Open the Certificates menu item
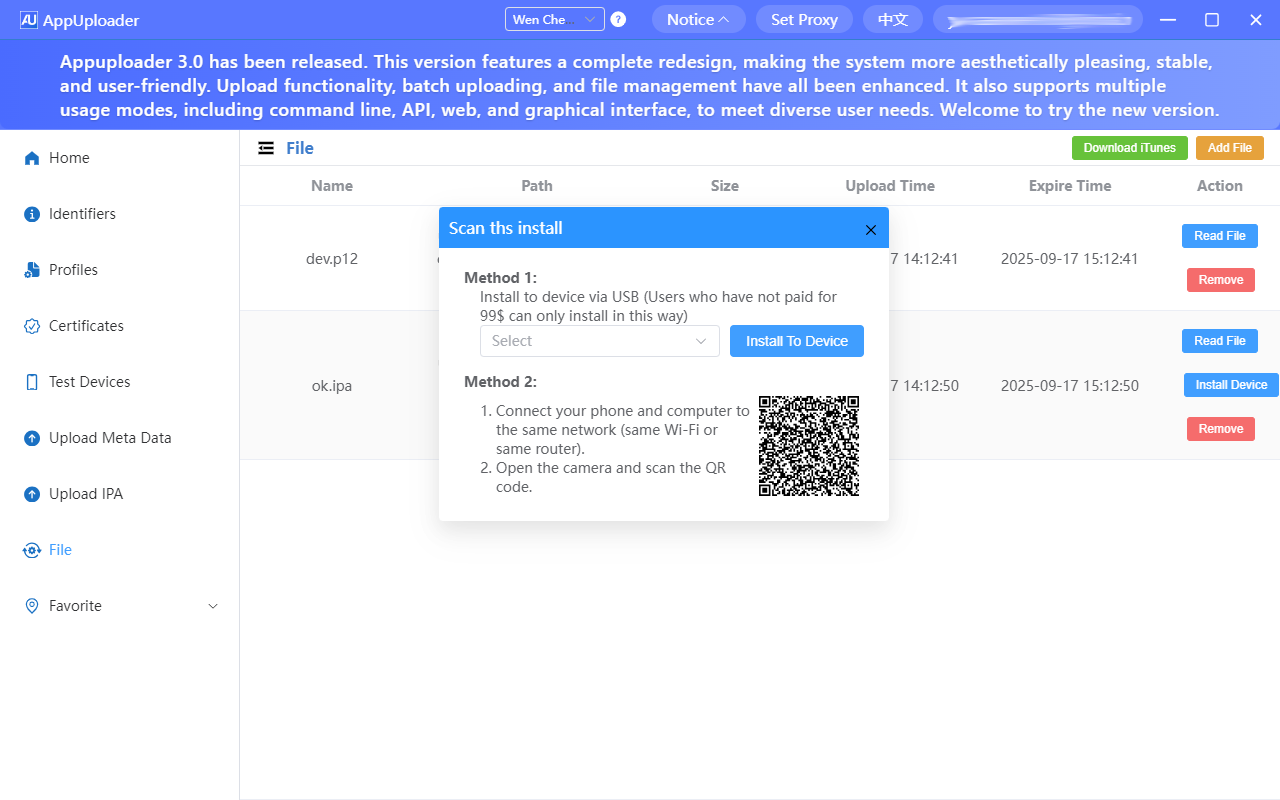 tap(120, 326)
